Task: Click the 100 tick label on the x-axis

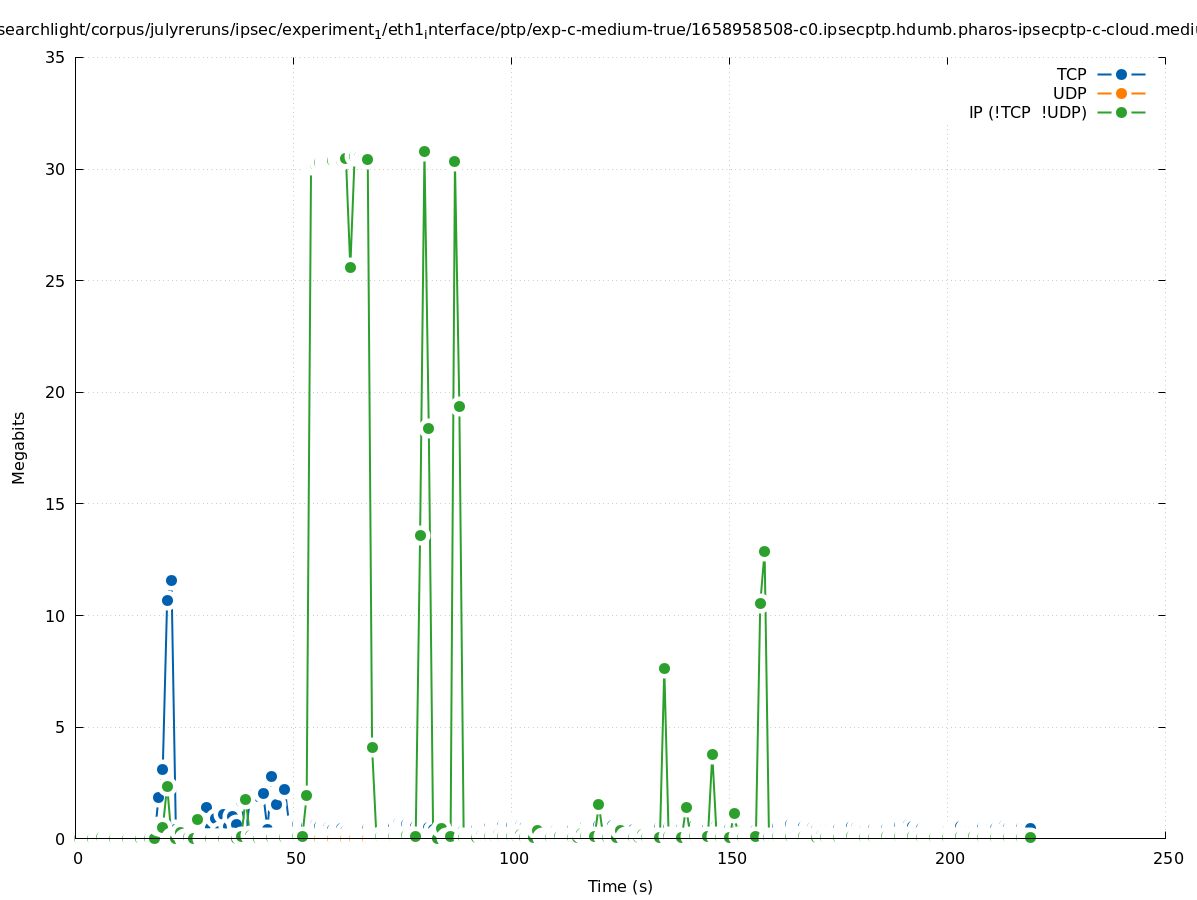Action: 512,858
